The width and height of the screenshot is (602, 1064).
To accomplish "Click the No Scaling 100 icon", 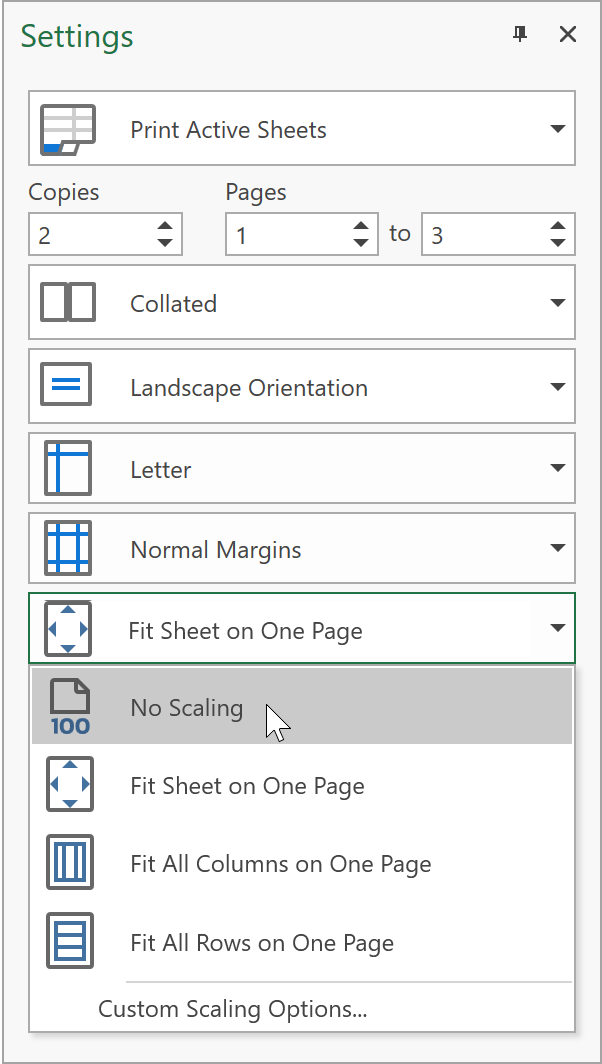I will [69, 708].
